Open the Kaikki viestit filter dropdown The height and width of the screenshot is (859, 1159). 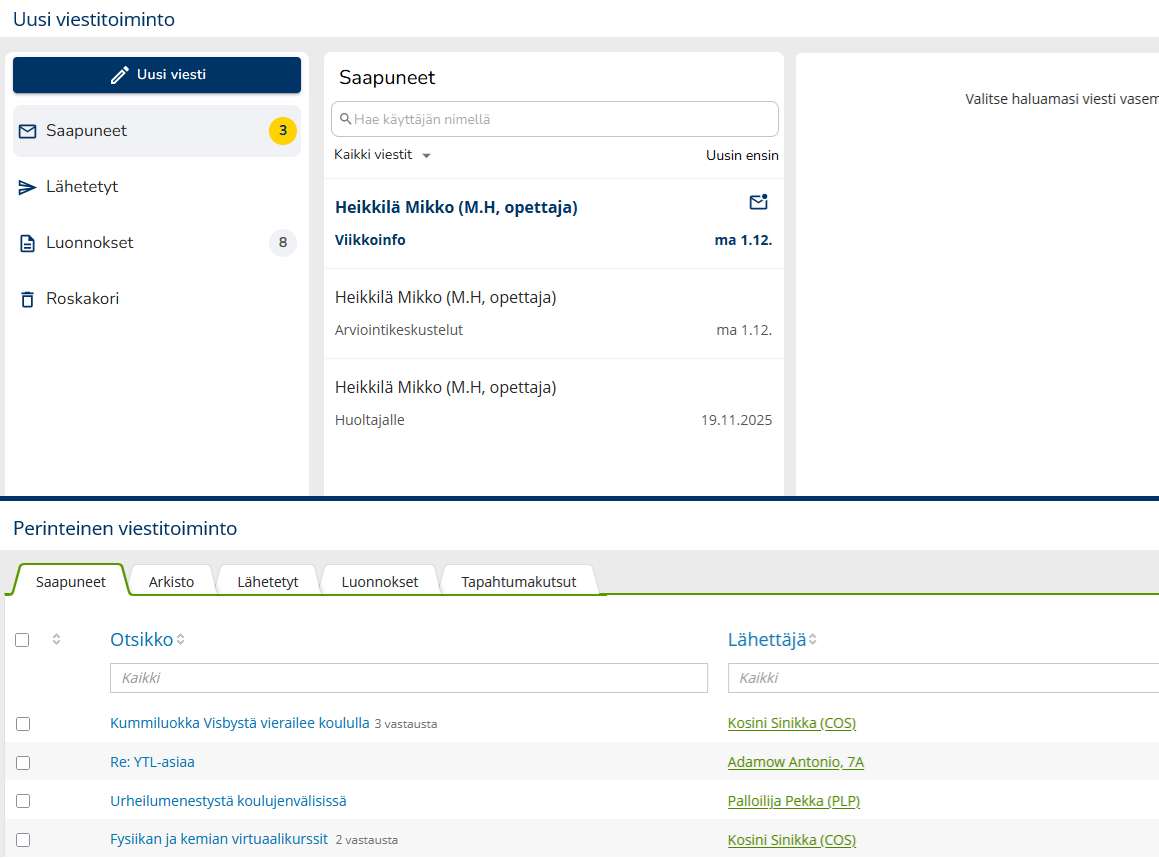(x=383, y=155)
